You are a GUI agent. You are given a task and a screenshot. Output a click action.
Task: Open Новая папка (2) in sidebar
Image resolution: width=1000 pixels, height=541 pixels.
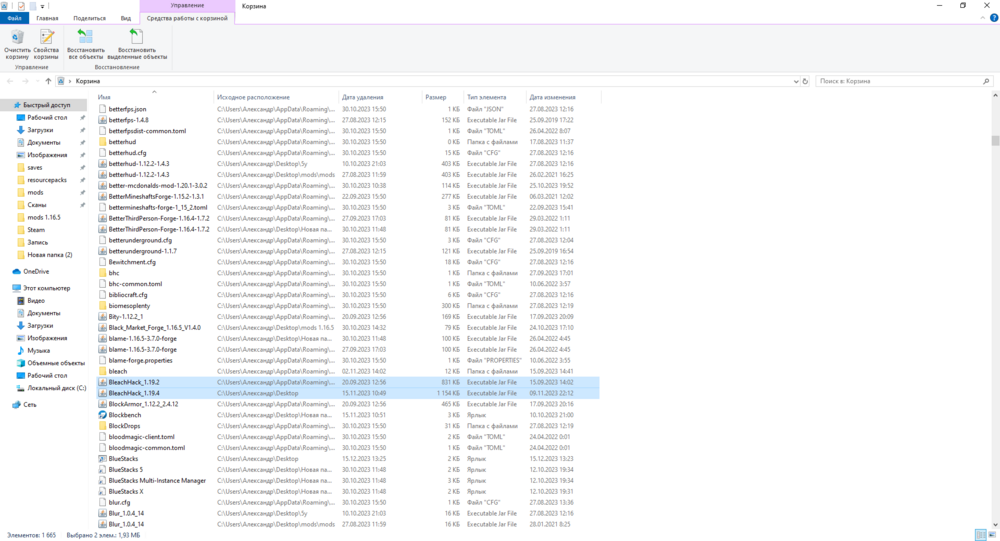coord(49,255)
